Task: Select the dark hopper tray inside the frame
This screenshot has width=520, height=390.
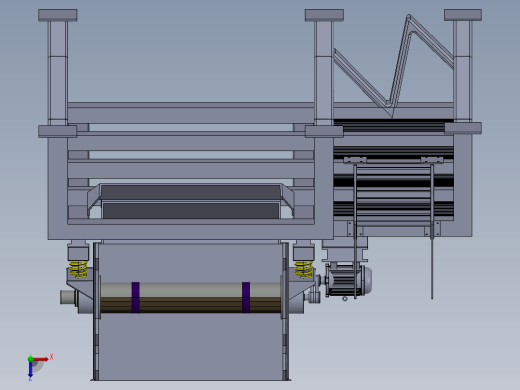Action: (191, 201)
